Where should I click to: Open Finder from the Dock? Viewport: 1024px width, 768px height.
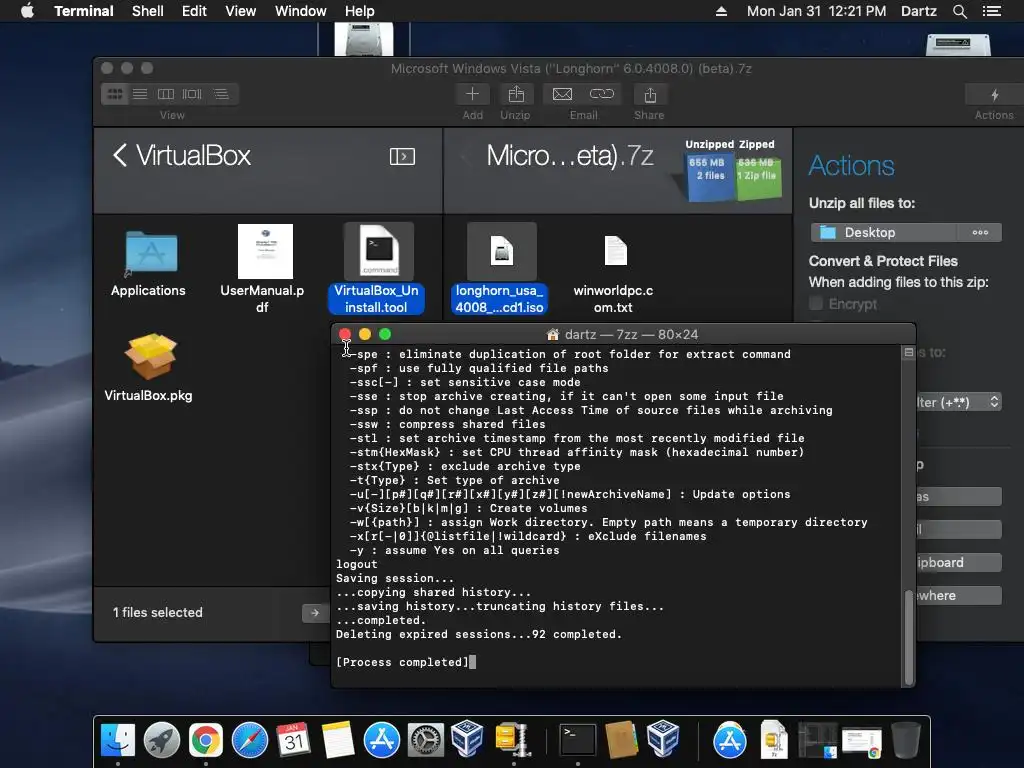click(x=118, y=740)
